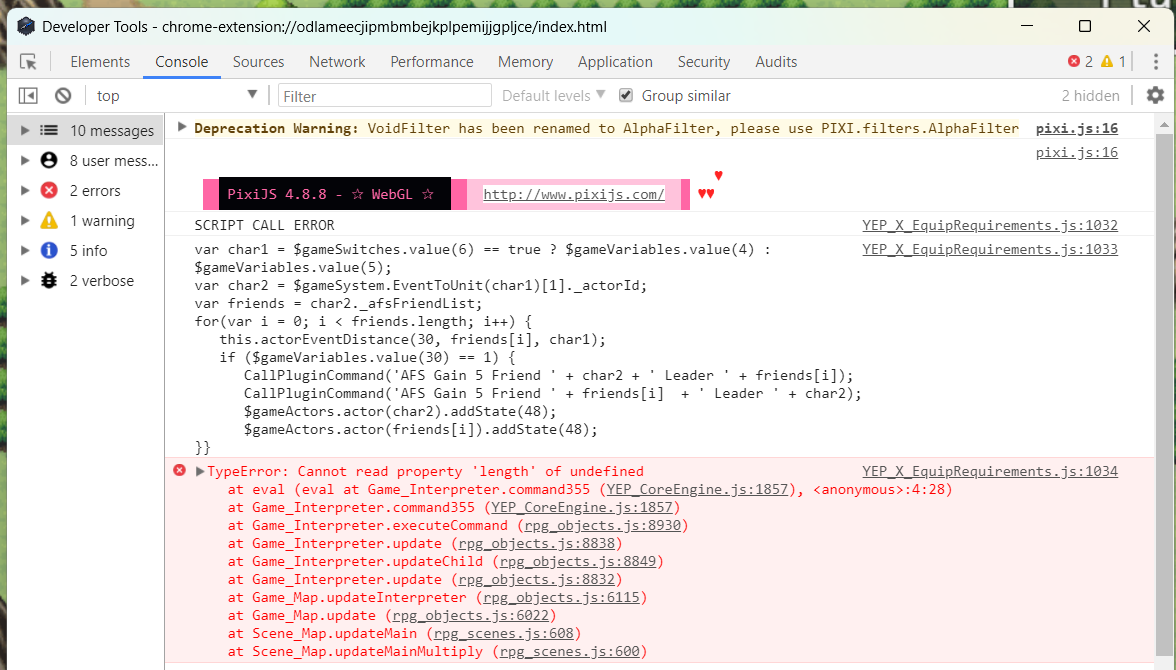Open YEP_X_EquipRequirements.js:1033 source link
This screenshot has width=1176, height=670.
coord(990,249)
